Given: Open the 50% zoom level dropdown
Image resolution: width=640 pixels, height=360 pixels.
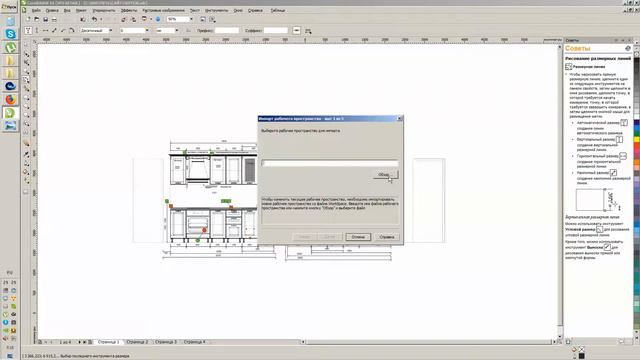Looking at the screenshot, I should pyautogui.click(x=191, y=19).
